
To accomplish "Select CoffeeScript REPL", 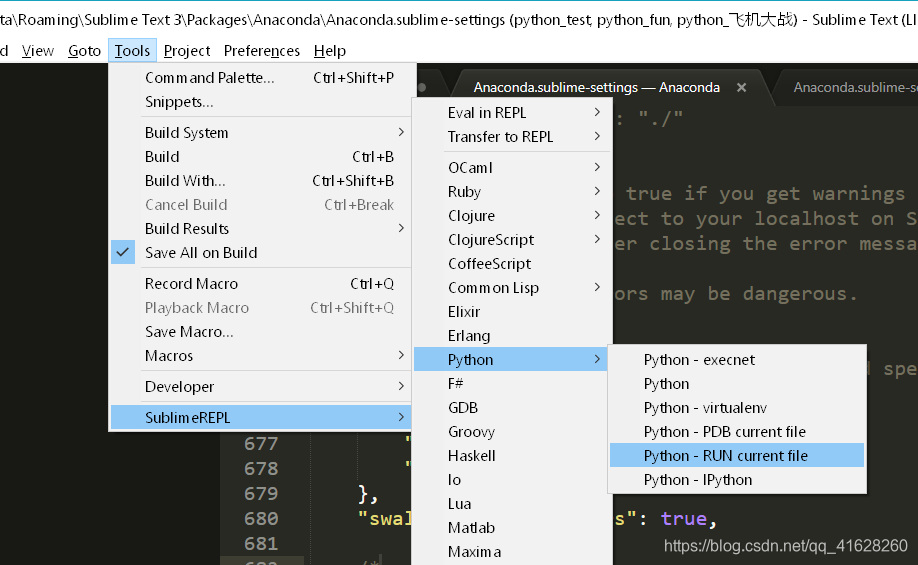I will tap(512, 264).
